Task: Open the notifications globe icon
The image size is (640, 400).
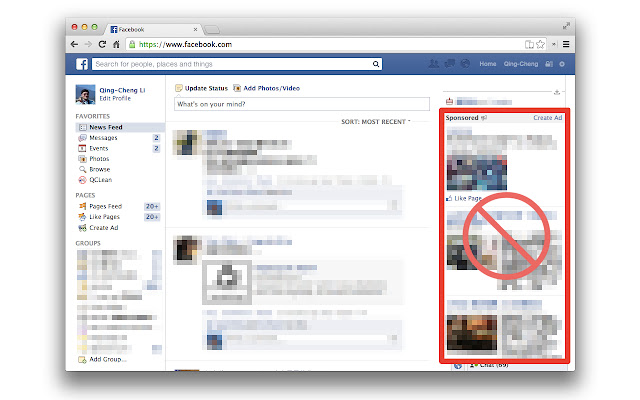Action: (x=465, y=64)
